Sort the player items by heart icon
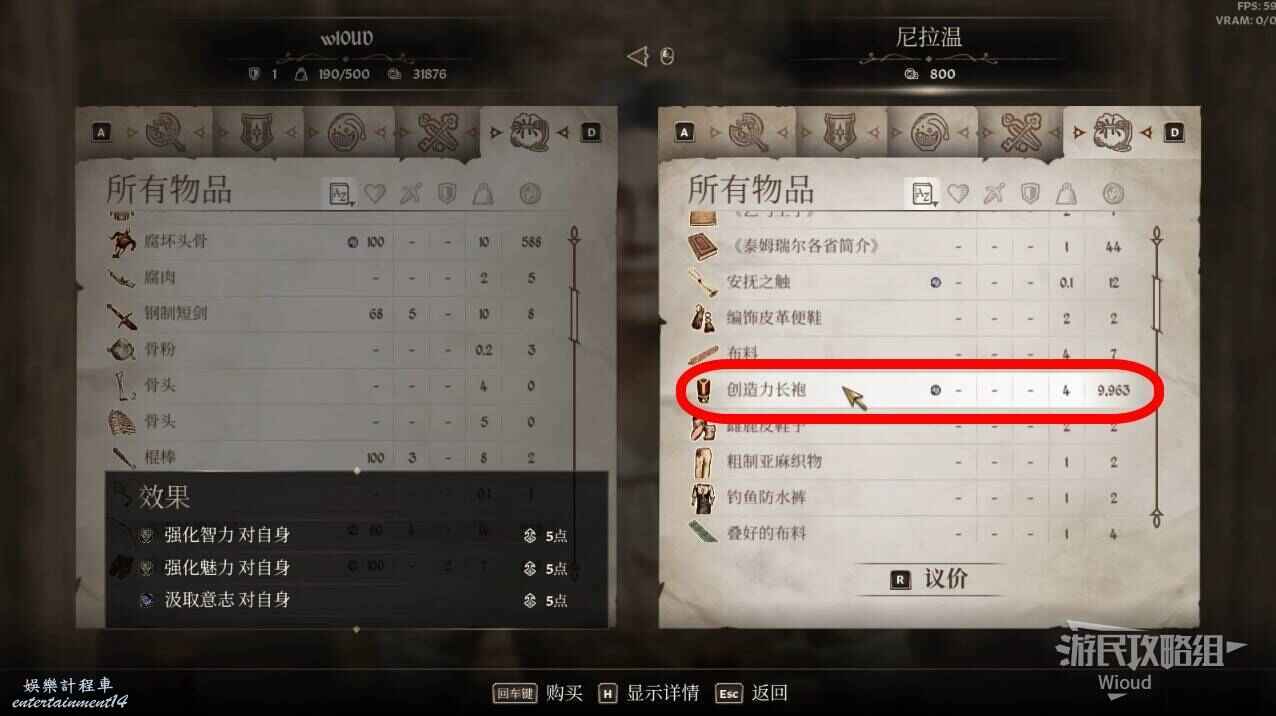This screenshot has width=1276, height=716. 375,194
